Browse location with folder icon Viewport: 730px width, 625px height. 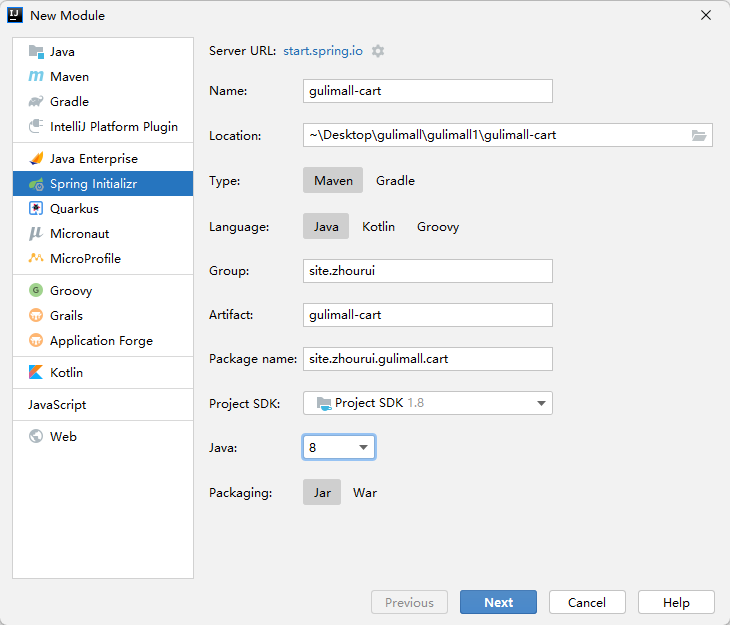(x=699, y=135)
